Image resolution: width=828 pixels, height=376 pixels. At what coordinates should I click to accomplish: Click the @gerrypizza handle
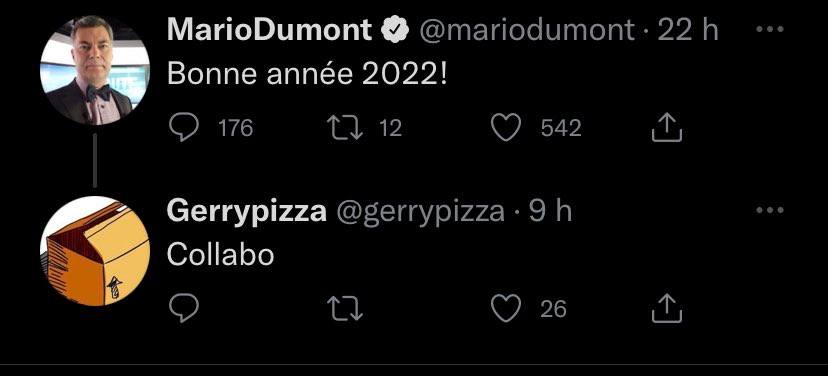420,212
